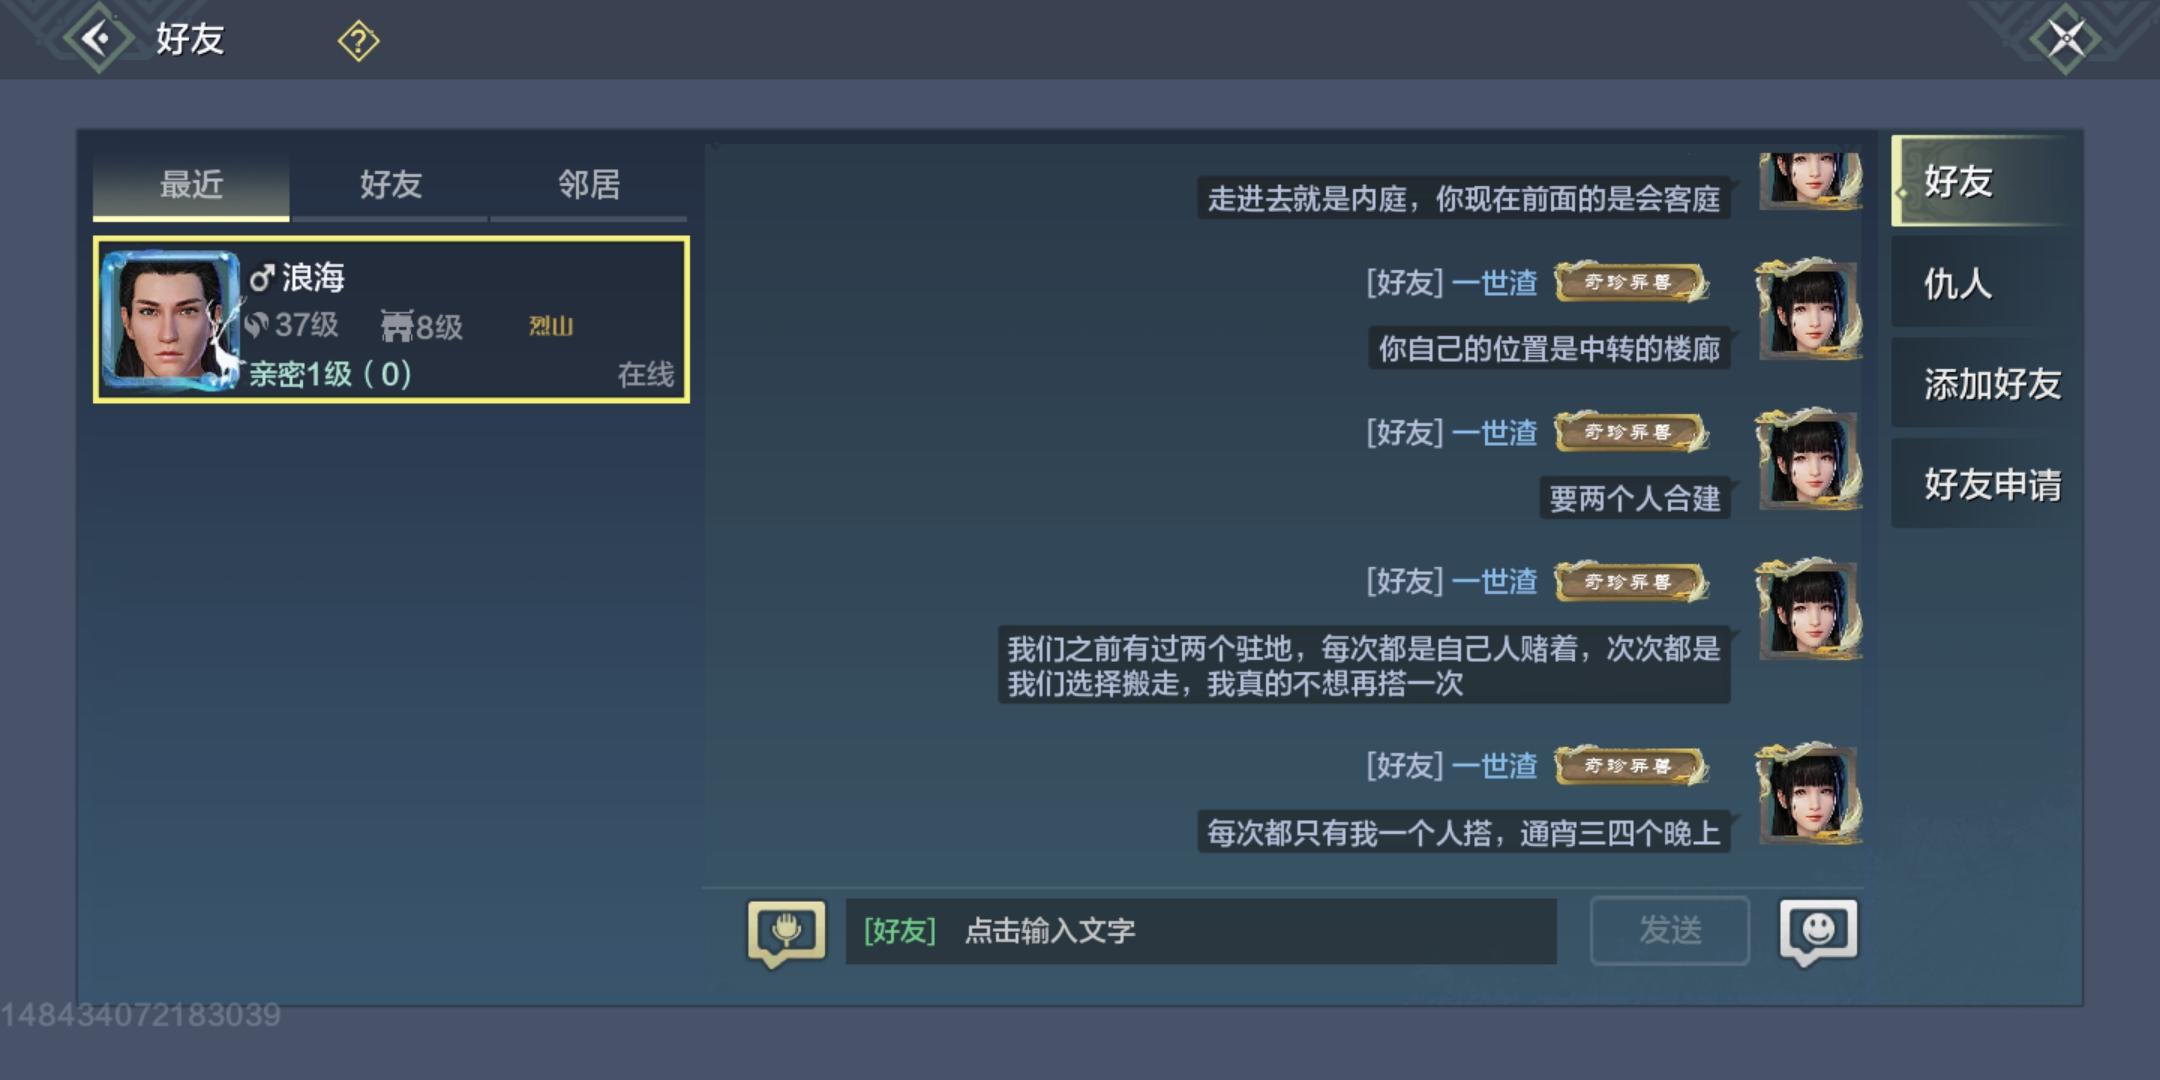Close the friends panel with X icon
The width and height of the screenshot is (2160, 1080).
click(2065, 39)
